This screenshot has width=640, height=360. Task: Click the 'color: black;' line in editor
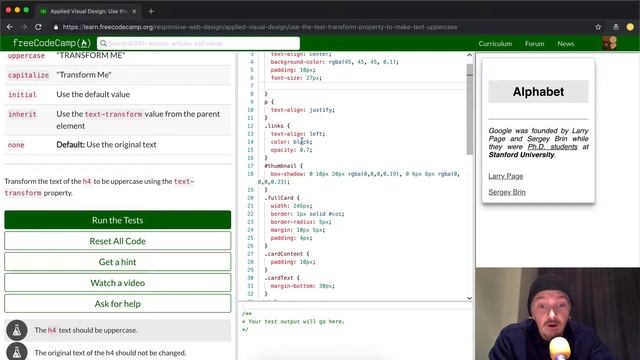pos(291,142)
